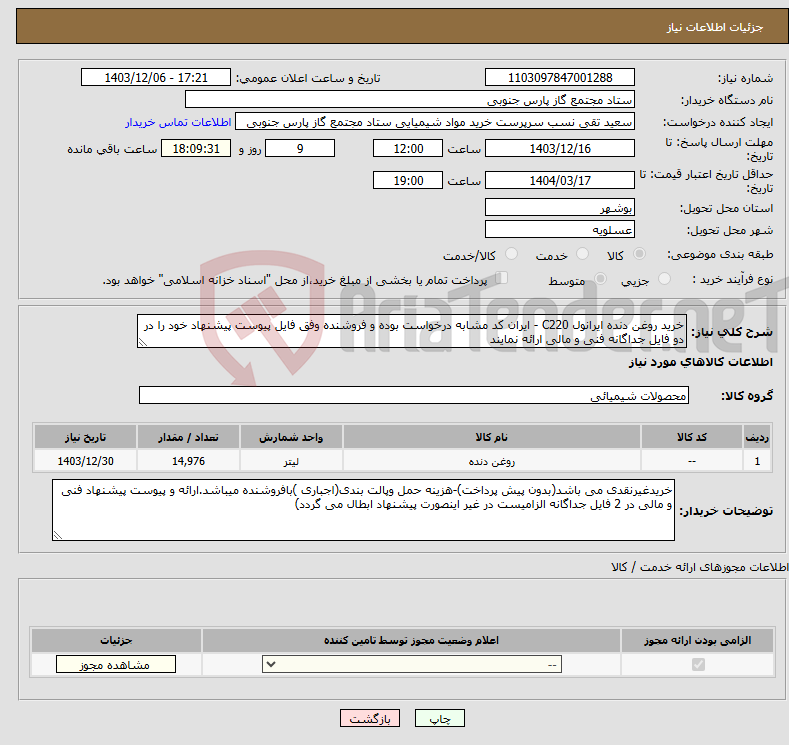Choose the جزیی purchase type radio
The image size is (789, 745).
coord(664,279)
